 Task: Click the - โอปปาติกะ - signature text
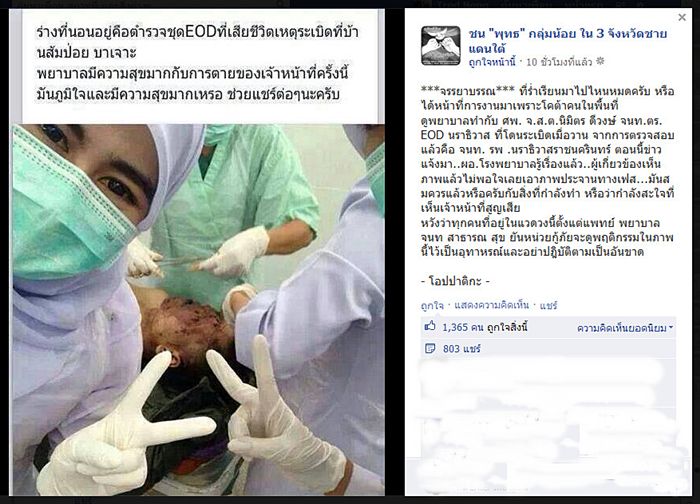(x=455, y=281)
